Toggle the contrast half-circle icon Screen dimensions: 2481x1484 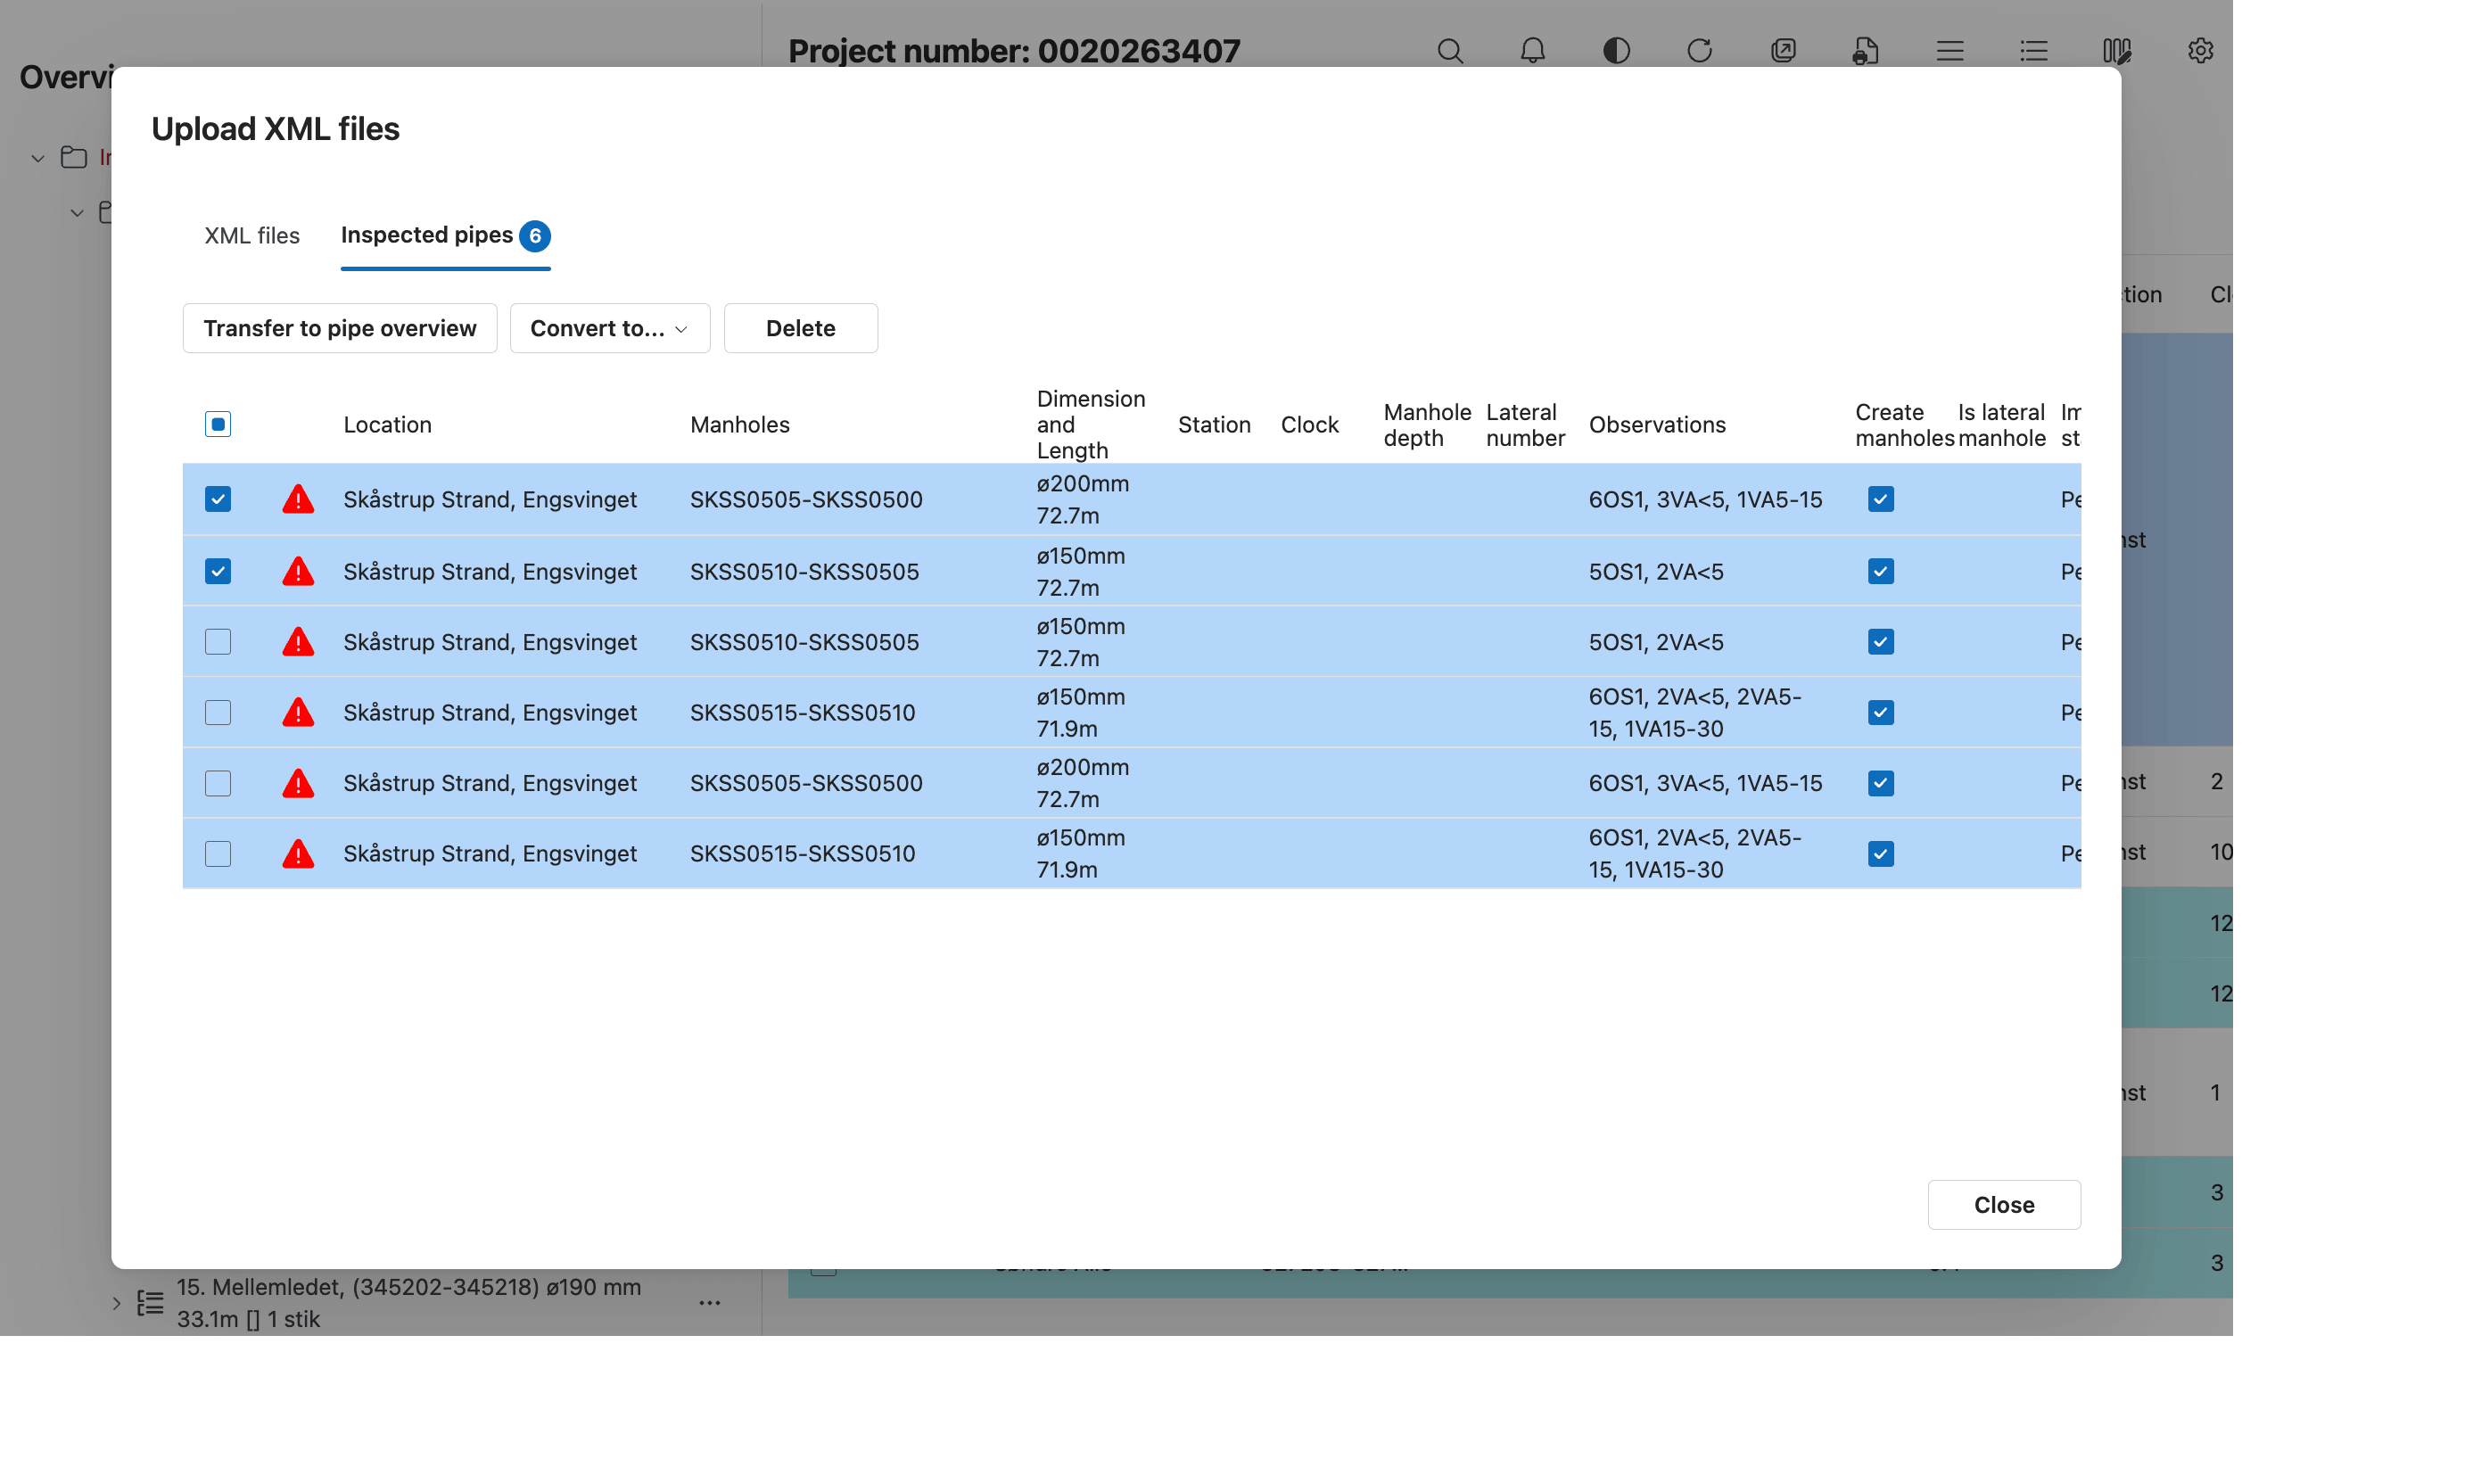(x=1616, y=51)
